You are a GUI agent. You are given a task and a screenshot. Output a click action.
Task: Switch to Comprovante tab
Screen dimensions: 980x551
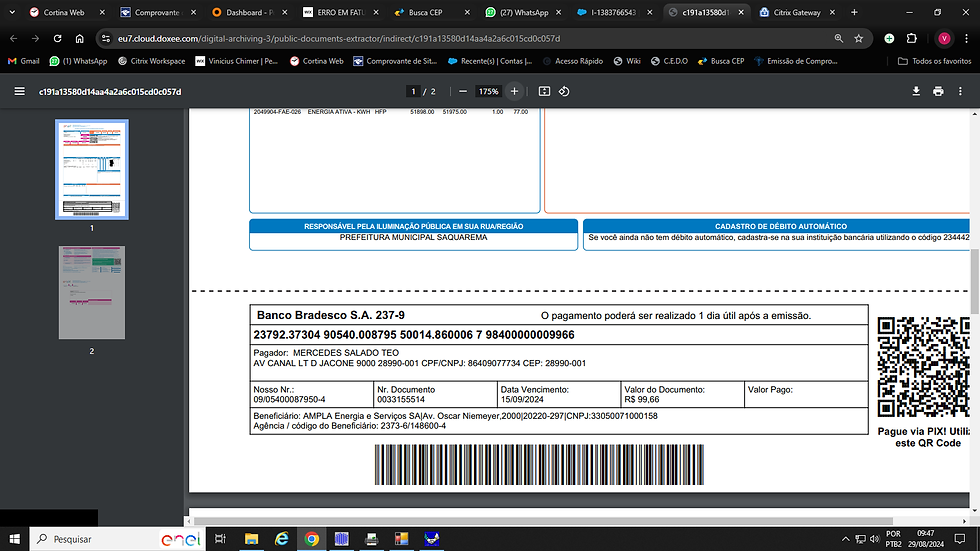(157, 12)
